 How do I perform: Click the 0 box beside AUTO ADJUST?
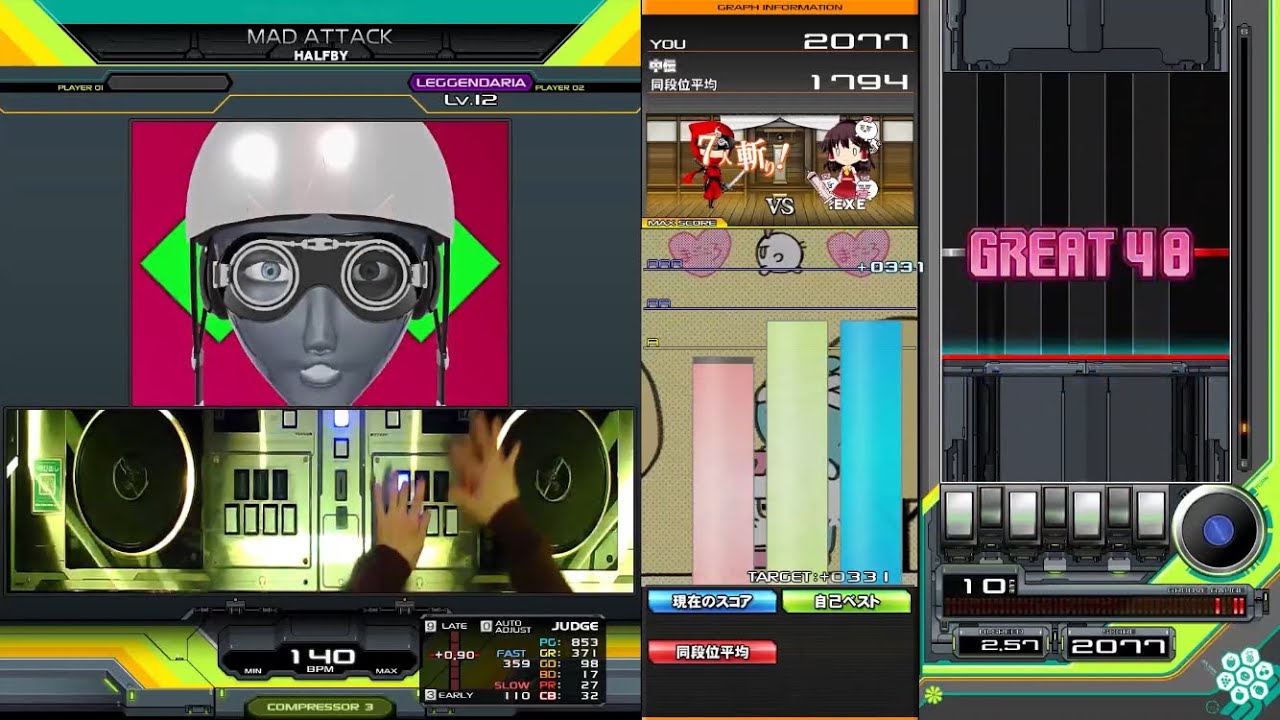pyautogui.click(x=486, y=626)
